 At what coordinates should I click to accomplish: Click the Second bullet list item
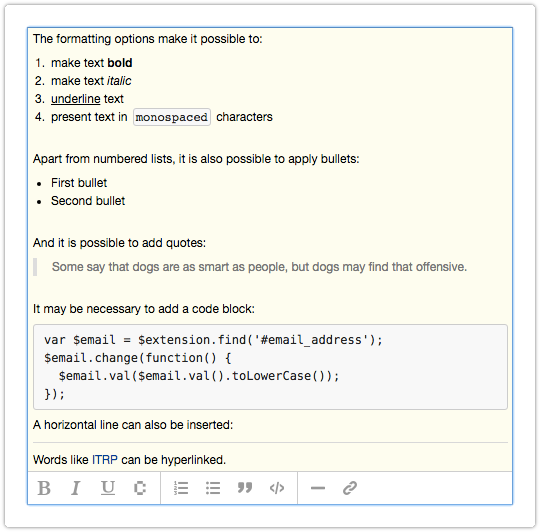(88, 201)
